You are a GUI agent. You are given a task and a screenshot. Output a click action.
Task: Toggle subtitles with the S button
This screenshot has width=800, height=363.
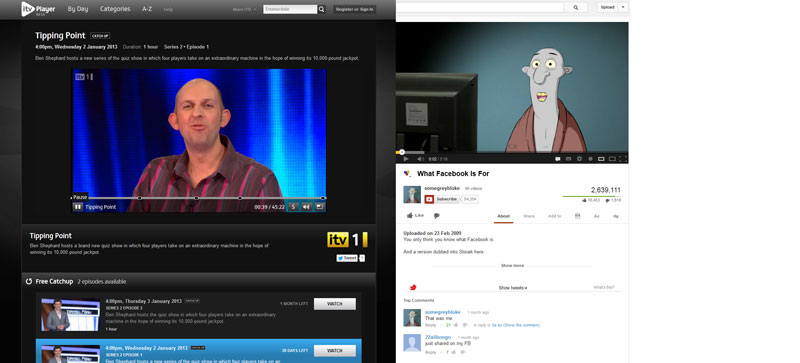pyautogui.click(x=293, y=207)
